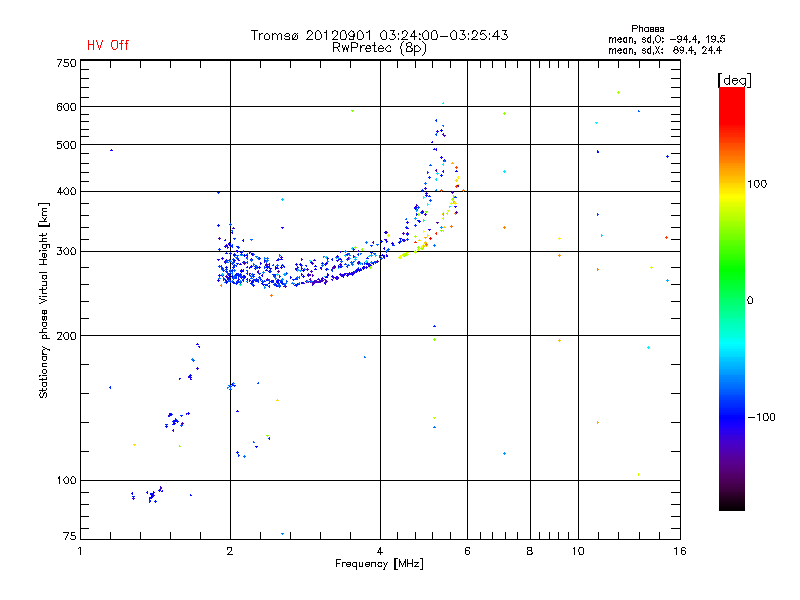Click the x-axis label '1'
This screenshot has height=600, width=800.
pos(80,551)
